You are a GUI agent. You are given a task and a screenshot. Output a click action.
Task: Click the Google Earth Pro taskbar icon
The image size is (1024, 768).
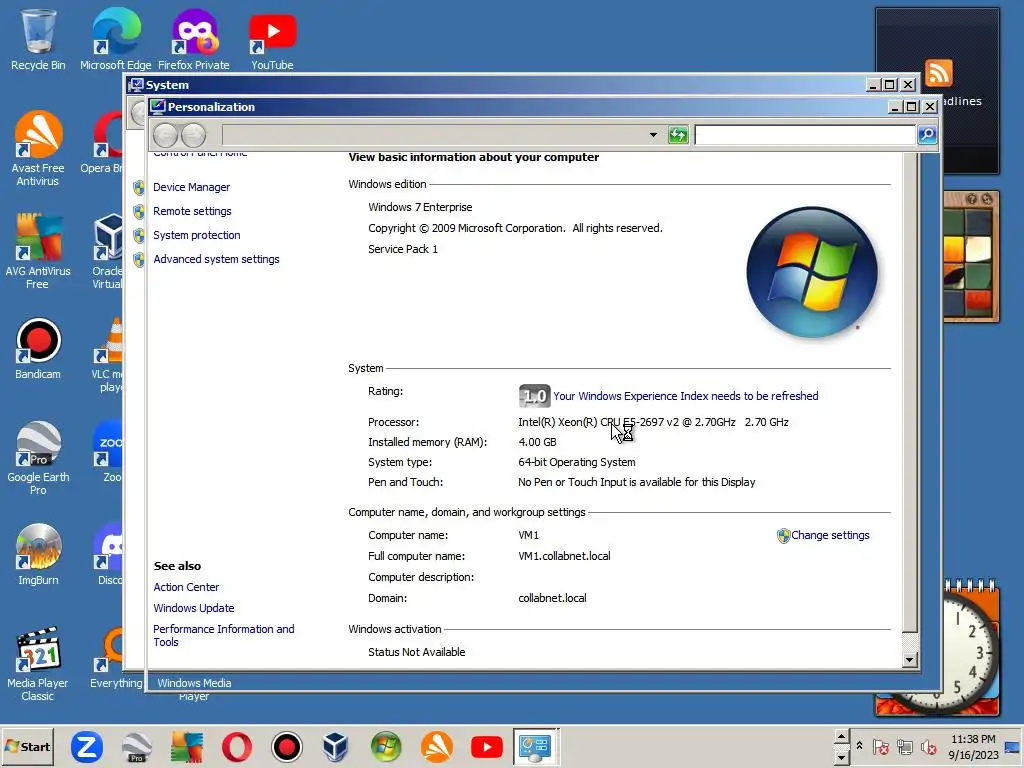[136, 747]
